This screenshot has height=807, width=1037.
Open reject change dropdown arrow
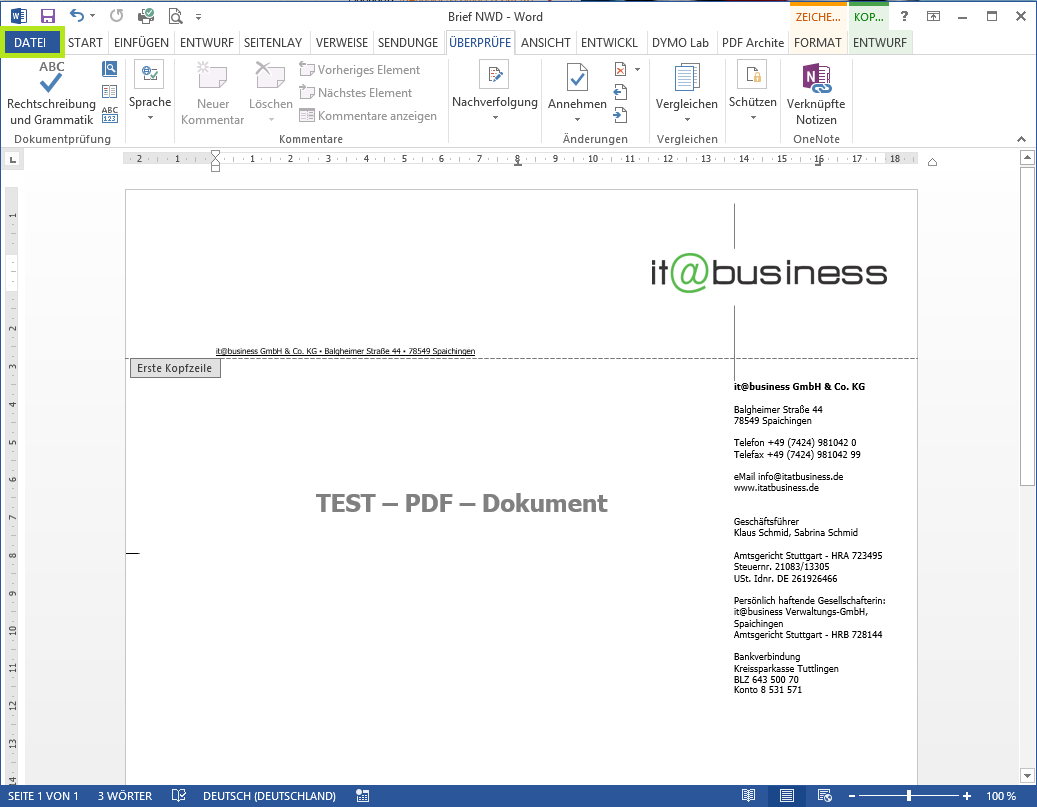pyautogui.click(x=638, y=69)
